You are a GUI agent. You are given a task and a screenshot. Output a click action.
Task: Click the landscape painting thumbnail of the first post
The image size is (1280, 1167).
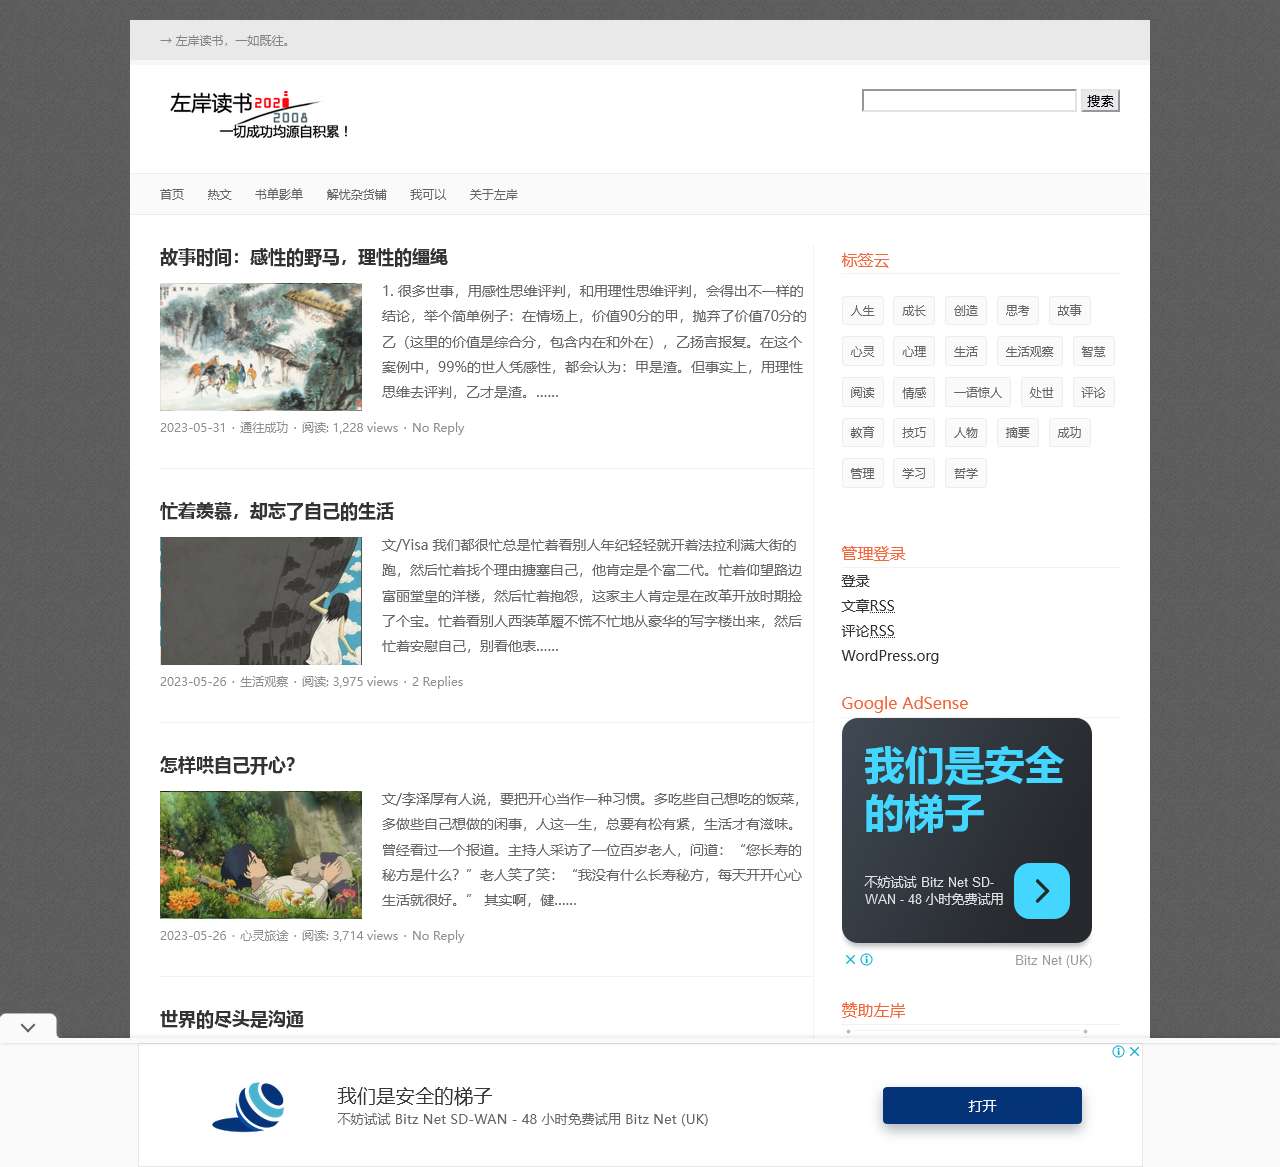point(261,347)
